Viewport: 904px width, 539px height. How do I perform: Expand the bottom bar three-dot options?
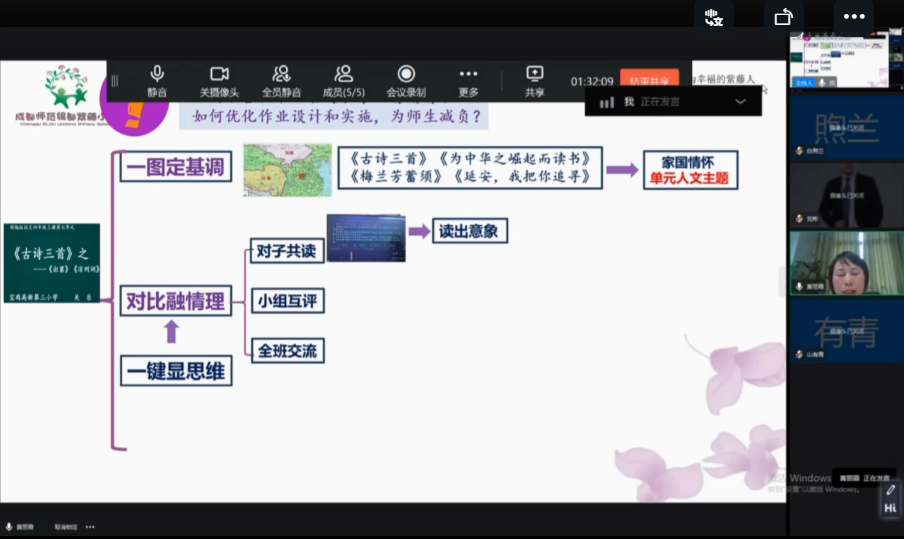[90, 526]
